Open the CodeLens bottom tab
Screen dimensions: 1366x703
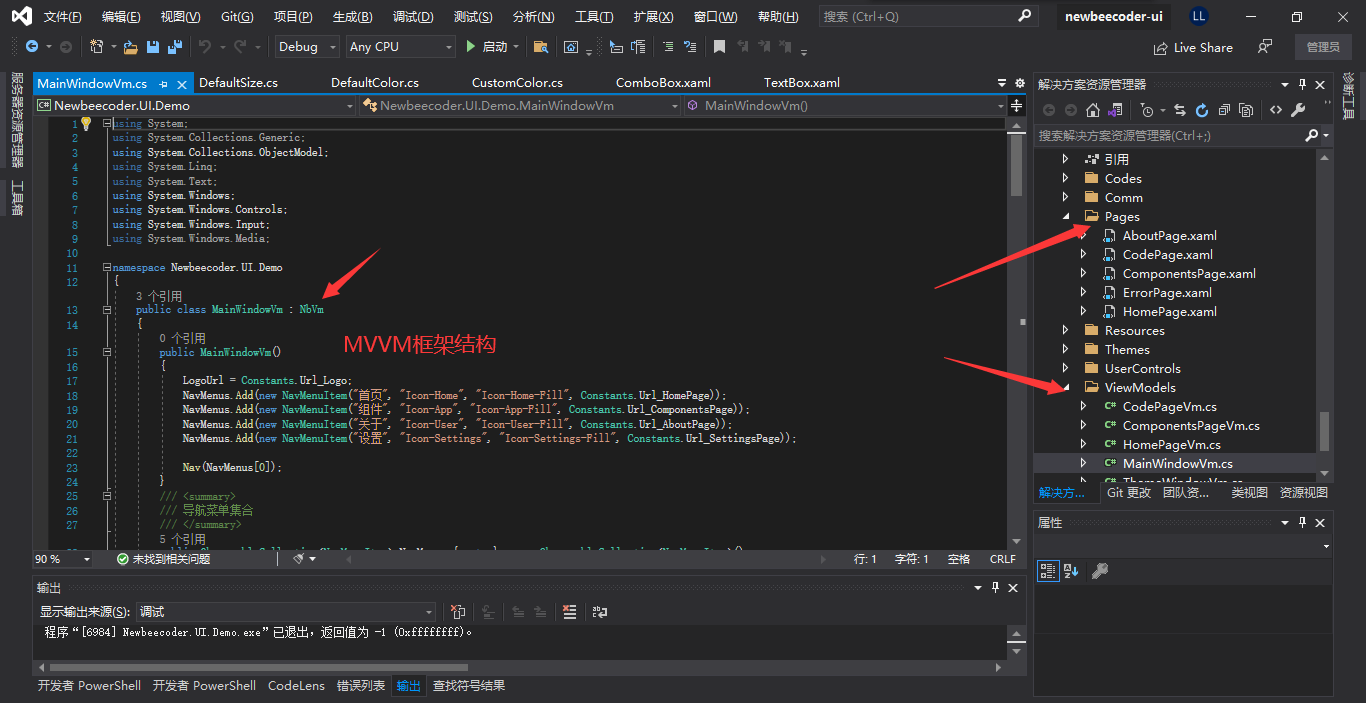(296, 686)
